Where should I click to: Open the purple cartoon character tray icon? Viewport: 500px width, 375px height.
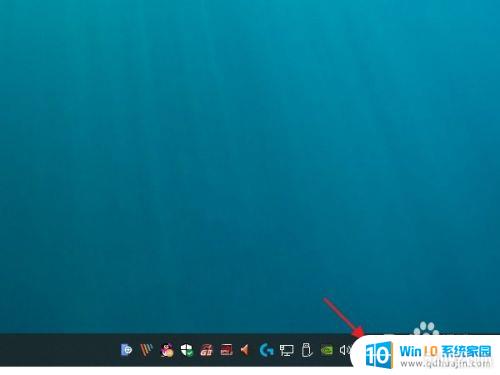pos(167,350)
